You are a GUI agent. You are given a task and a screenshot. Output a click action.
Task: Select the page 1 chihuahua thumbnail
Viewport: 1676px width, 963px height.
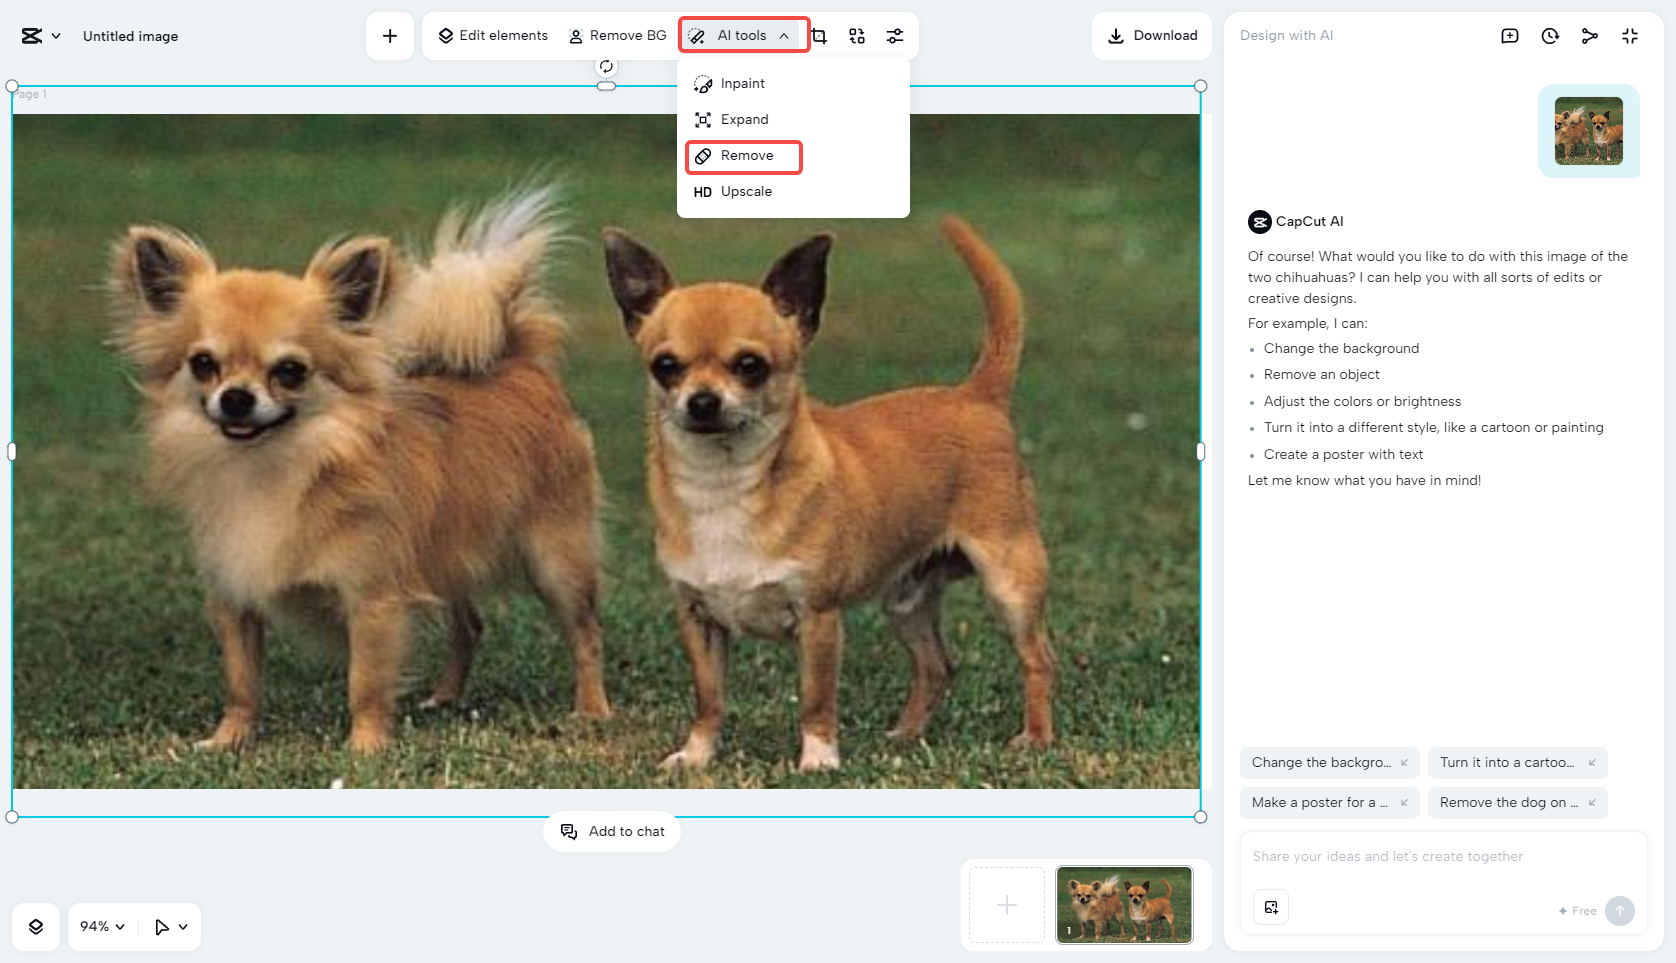tap(1124, 905)
